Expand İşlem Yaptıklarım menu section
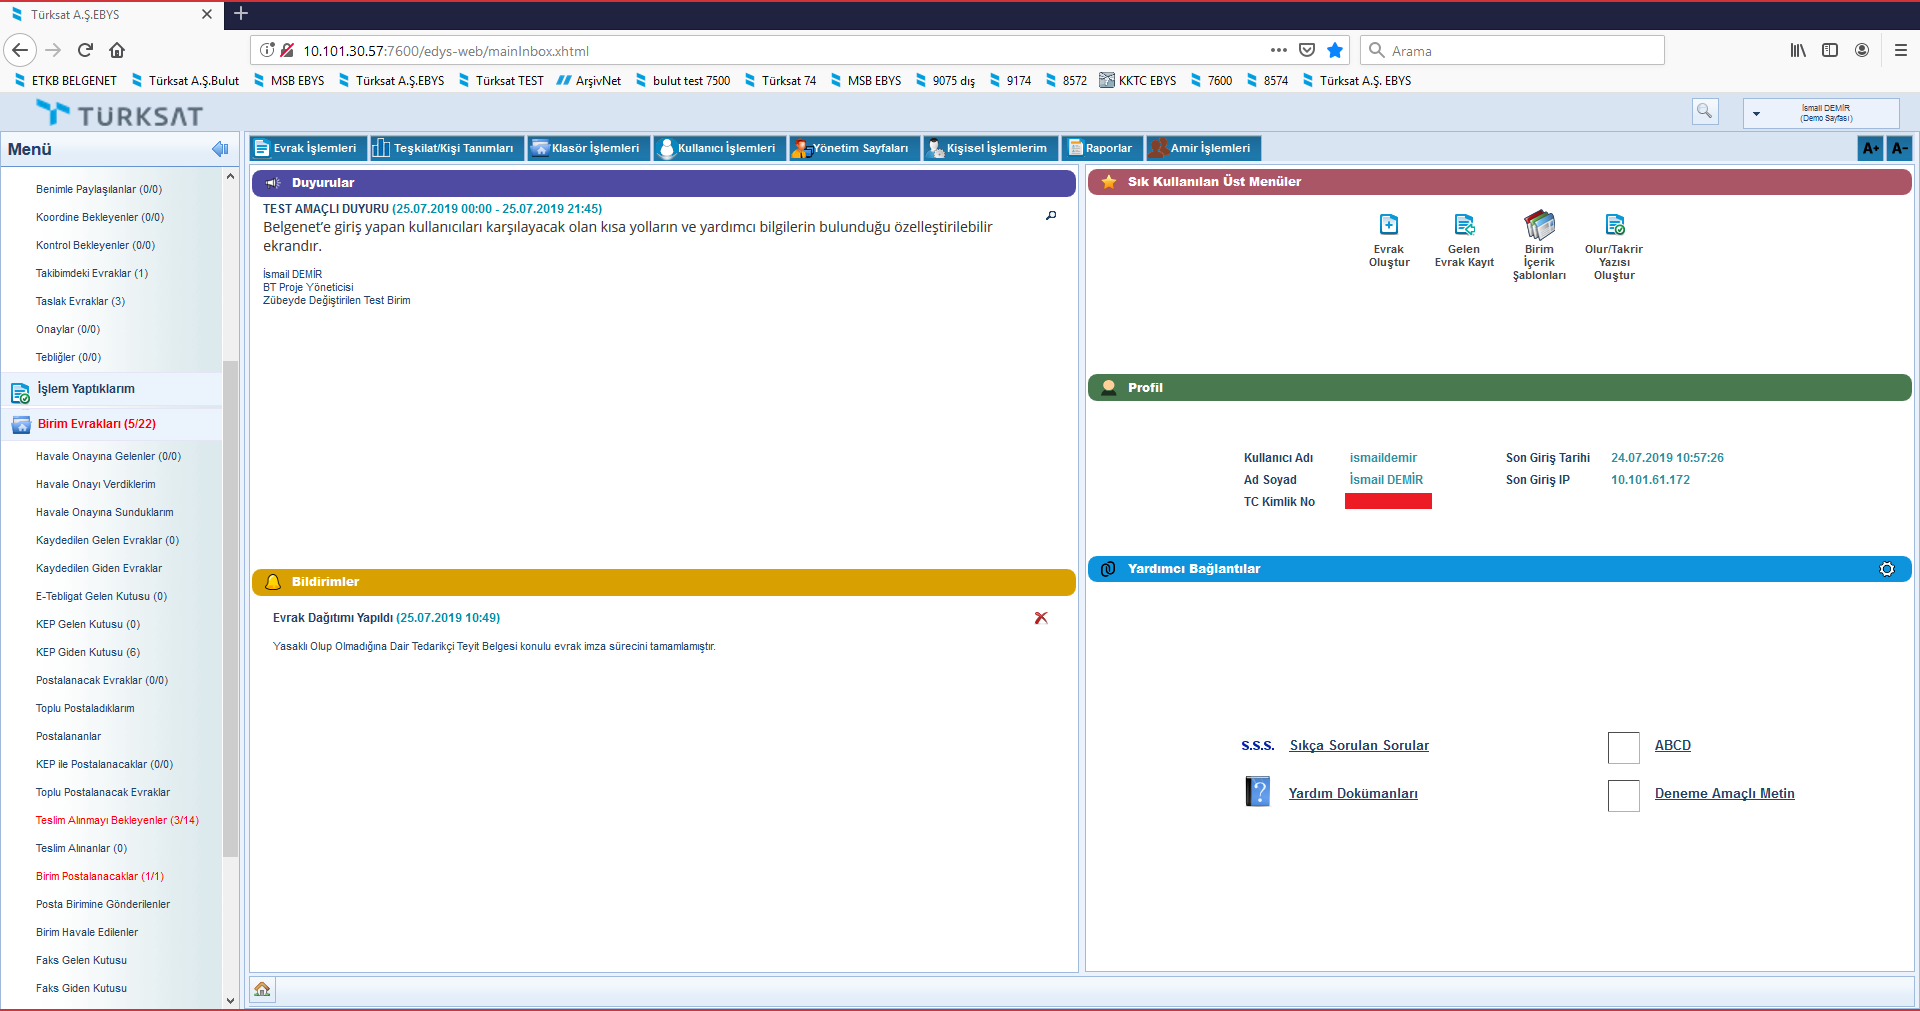 click(86, 389)
